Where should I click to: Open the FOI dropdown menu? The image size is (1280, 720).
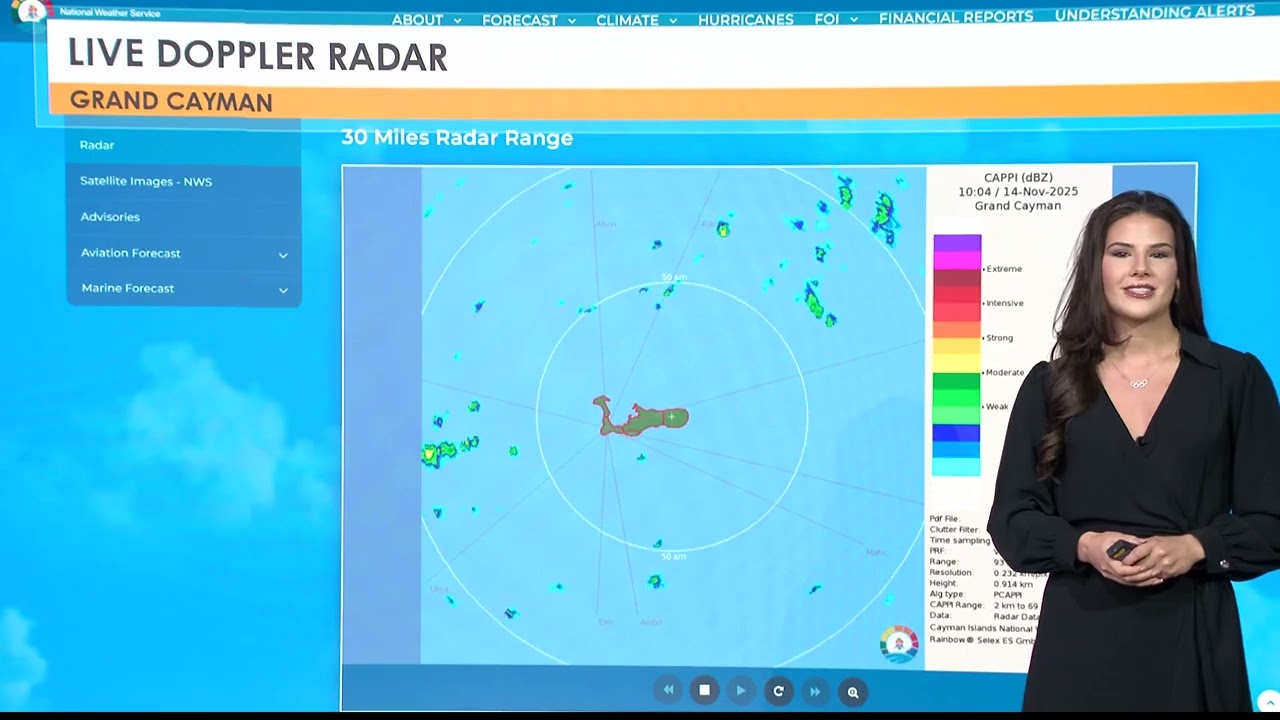836,19
